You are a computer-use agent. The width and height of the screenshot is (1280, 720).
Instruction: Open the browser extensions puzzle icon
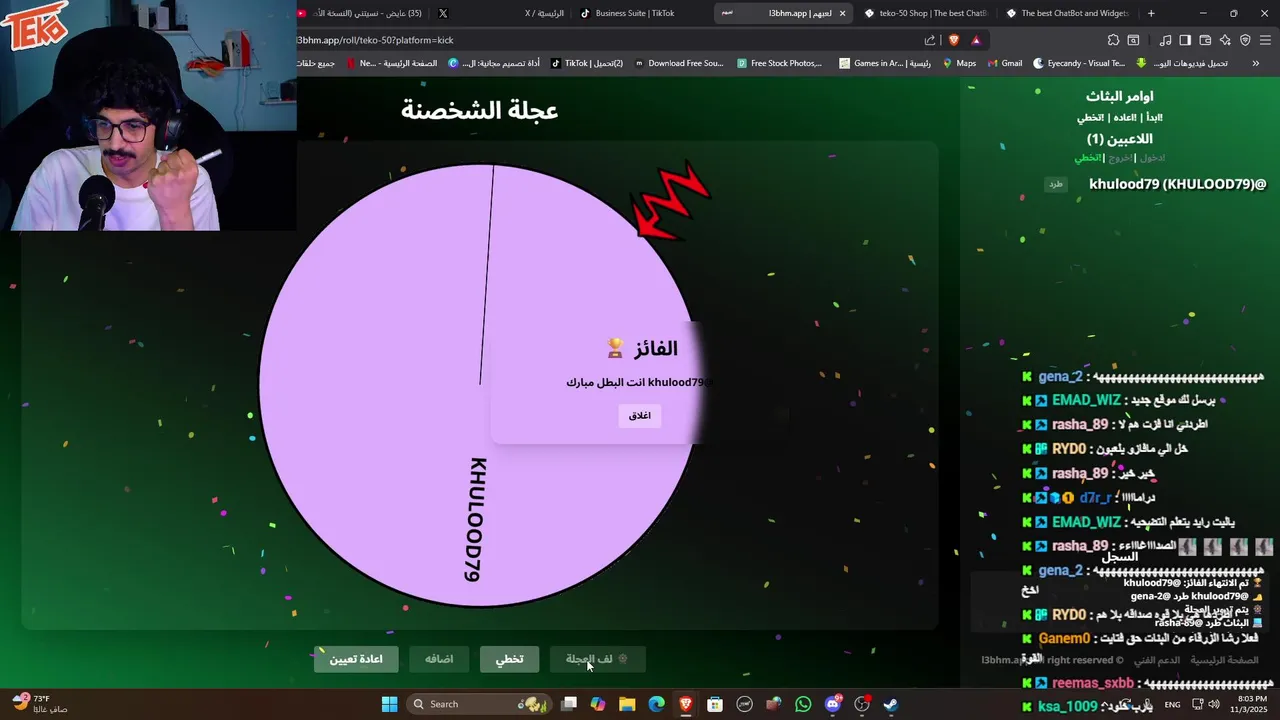tap(1113, 40)
